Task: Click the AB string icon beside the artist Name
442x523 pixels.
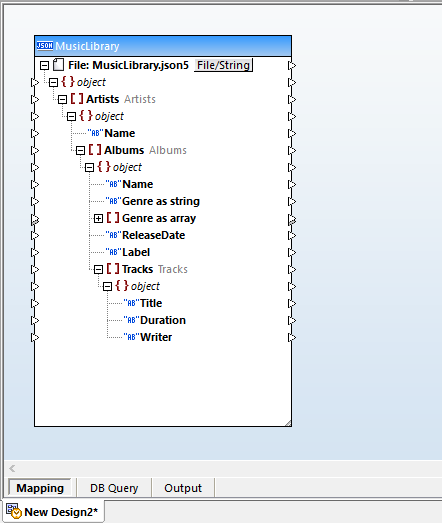Action: click(95, 133)
